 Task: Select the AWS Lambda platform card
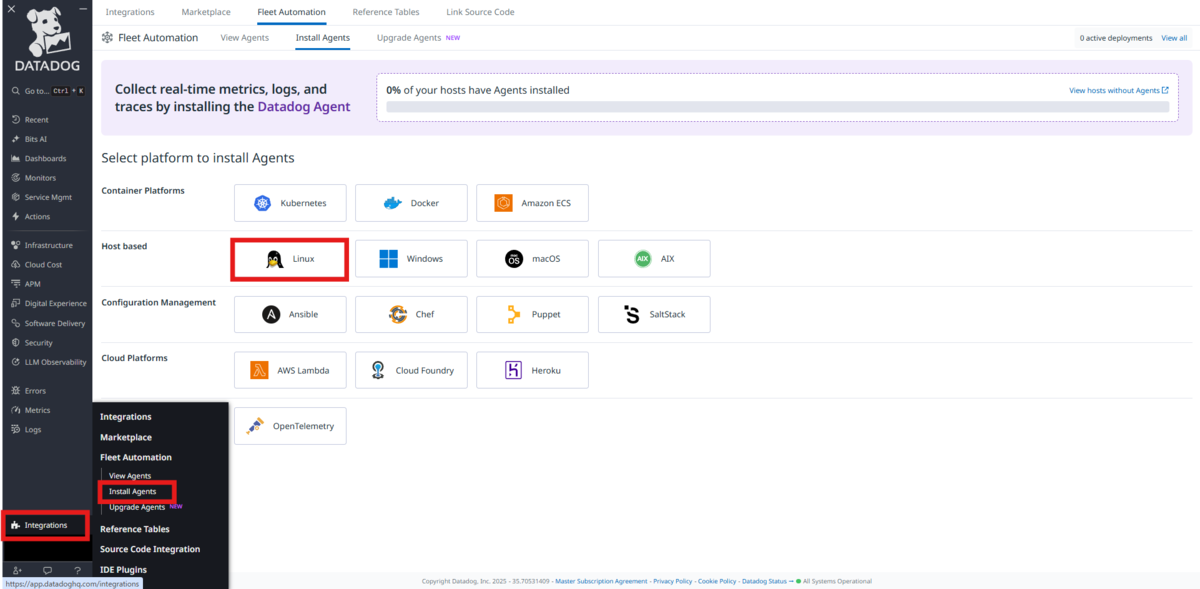tap(290, 370)
